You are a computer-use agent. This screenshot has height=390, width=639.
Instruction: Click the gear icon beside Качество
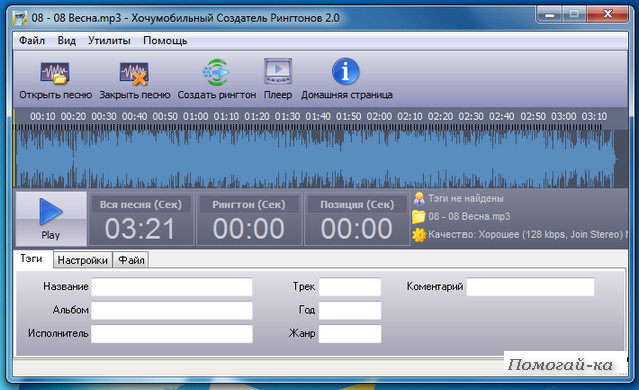[419, 235]
